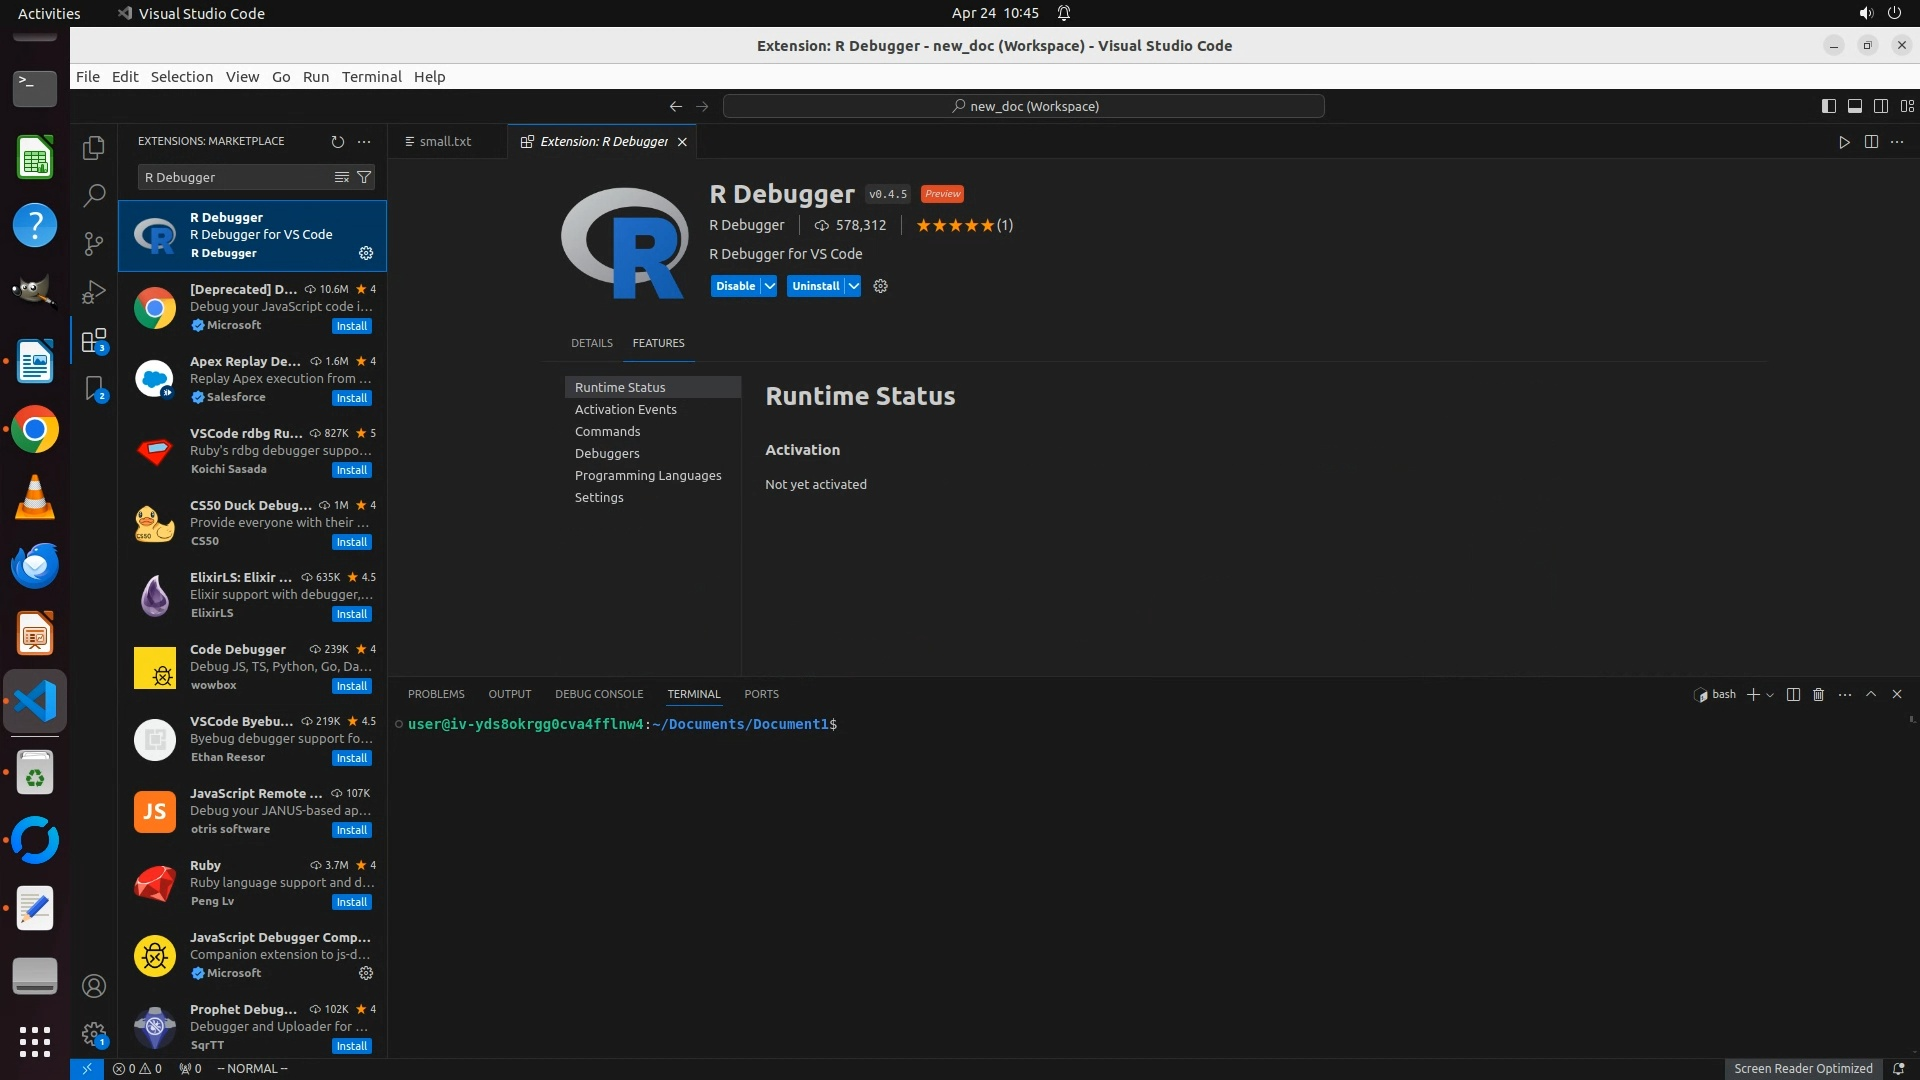This screenshot has width=1920, height=1080.
Task: Open new terminal launch profile dropdown
Action: pos(1771,695)
